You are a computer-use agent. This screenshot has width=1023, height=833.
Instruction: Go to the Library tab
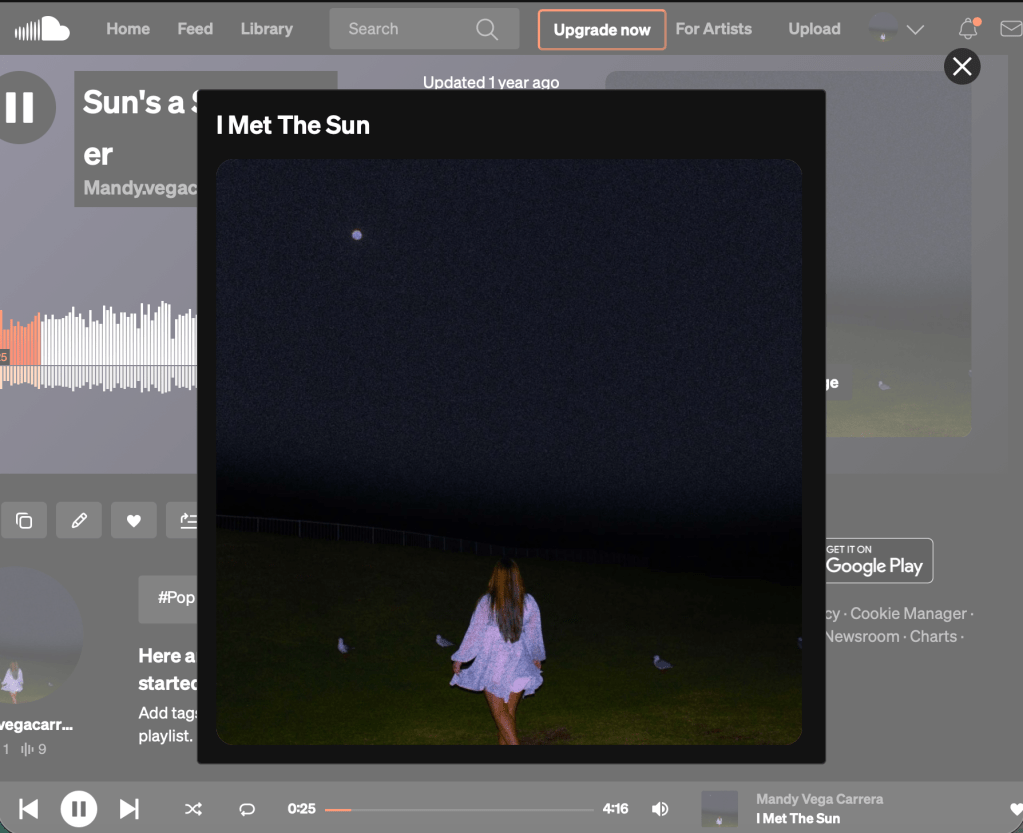click(266, 29)
